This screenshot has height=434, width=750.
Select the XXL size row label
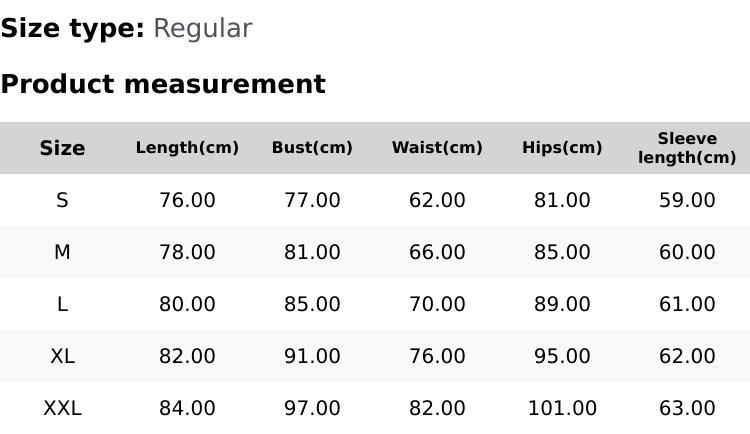tap(62, 409)
